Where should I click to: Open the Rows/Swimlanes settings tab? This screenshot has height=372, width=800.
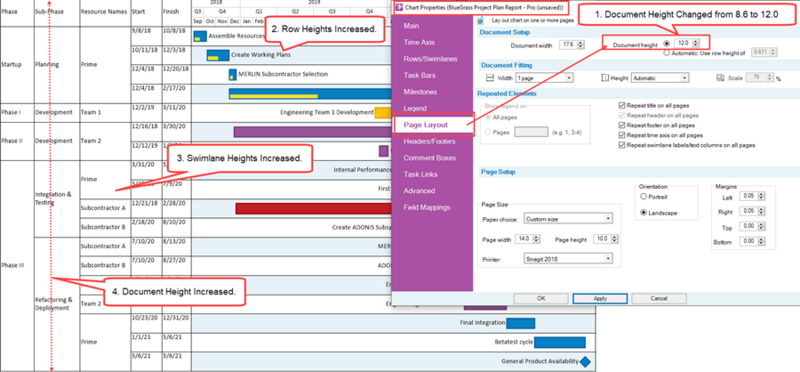tap(422, 59)
